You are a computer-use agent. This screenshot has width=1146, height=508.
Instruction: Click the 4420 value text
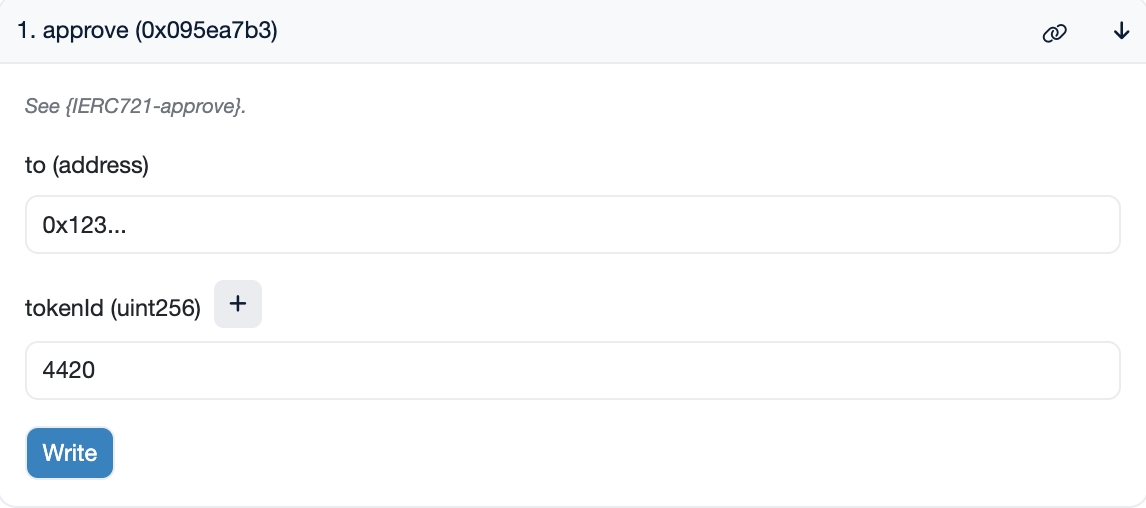[69, 371]
